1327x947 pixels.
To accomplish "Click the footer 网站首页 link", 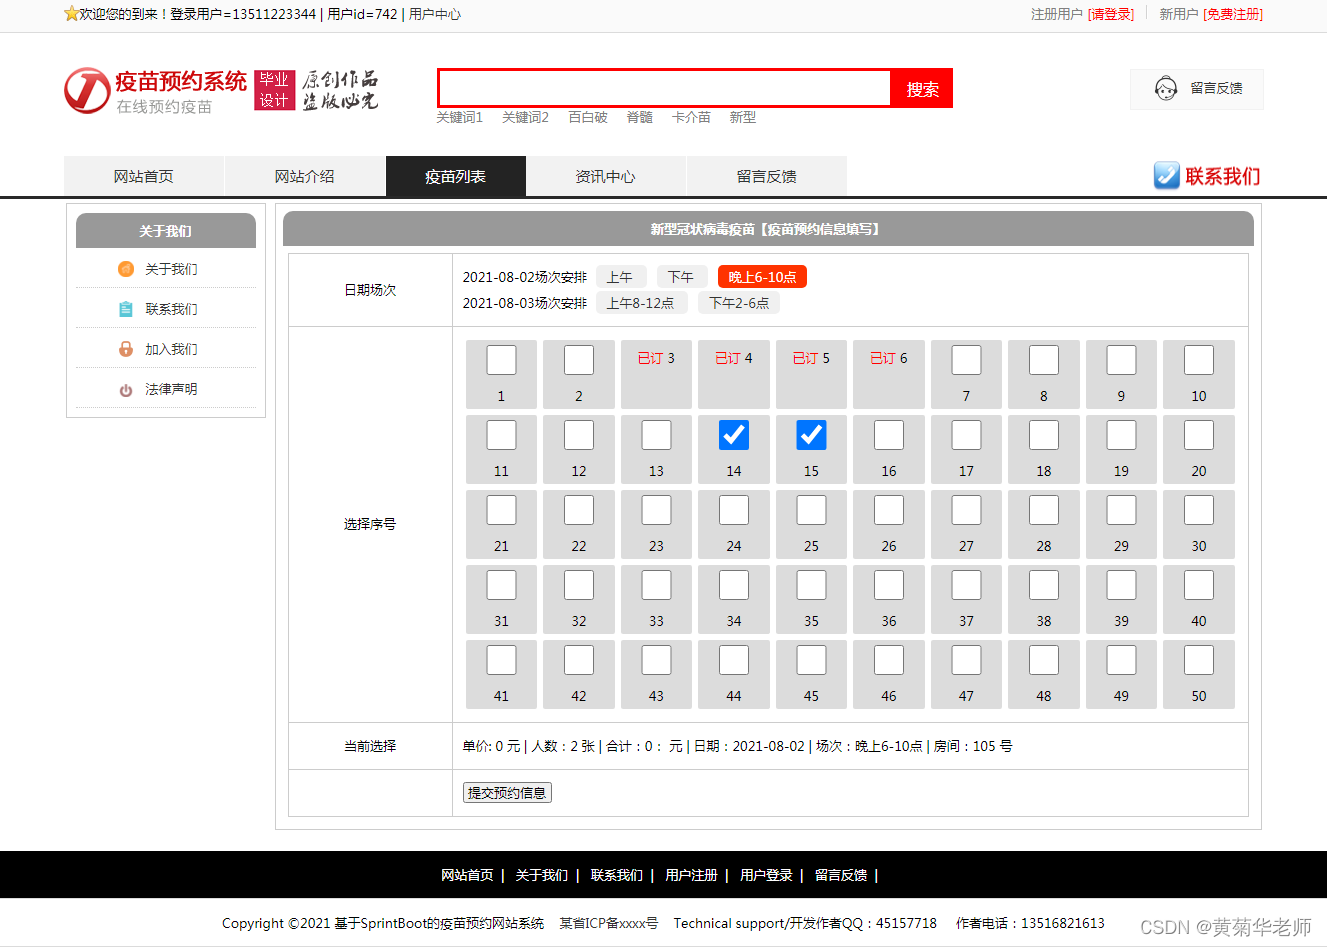I will 467,875.
